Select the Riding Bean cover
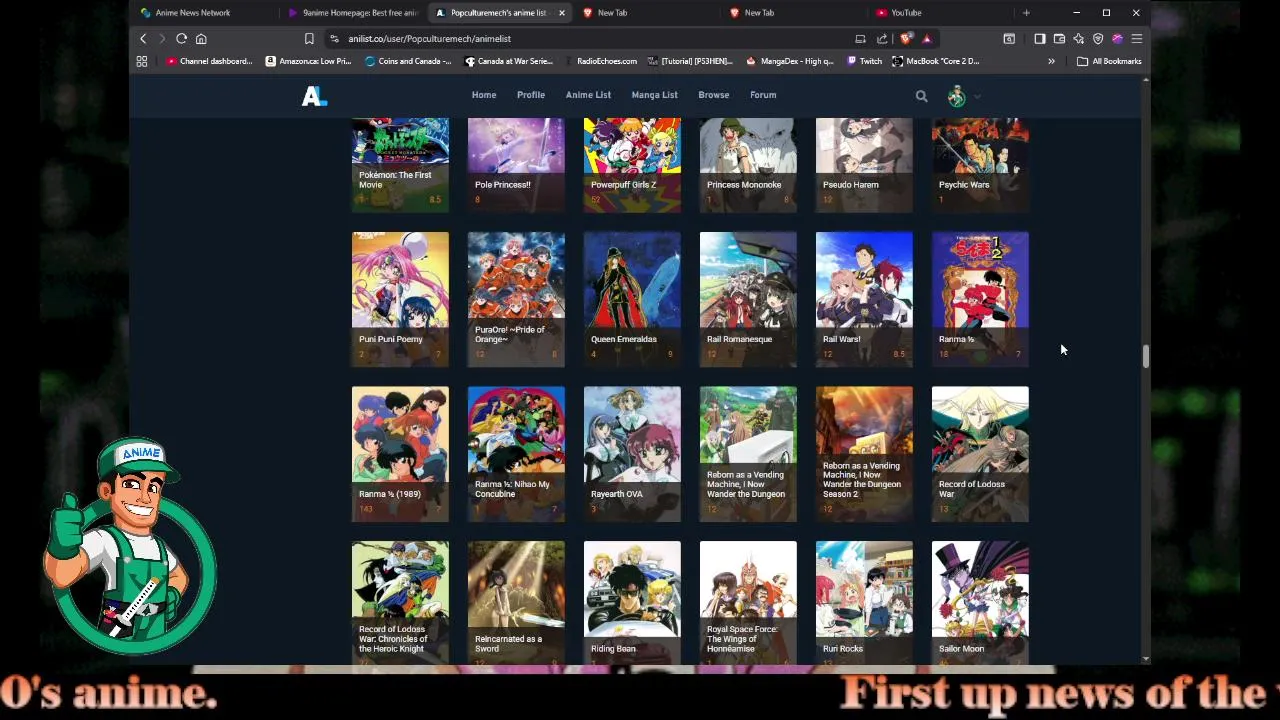Image resolution: width=1280 pixels, height=720 pixels. (632, 603)
